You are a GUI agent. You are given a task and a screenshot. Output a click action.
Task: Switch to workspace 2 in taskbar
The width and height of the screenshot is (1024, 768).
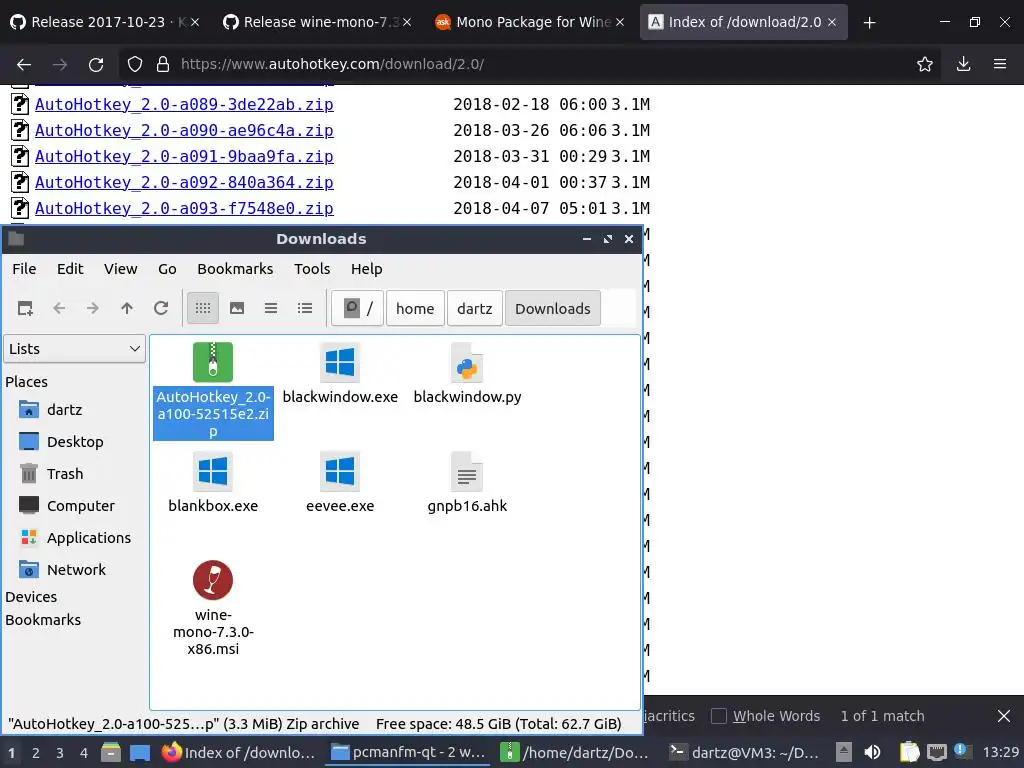pyautogui.click(x=36, y=753)
